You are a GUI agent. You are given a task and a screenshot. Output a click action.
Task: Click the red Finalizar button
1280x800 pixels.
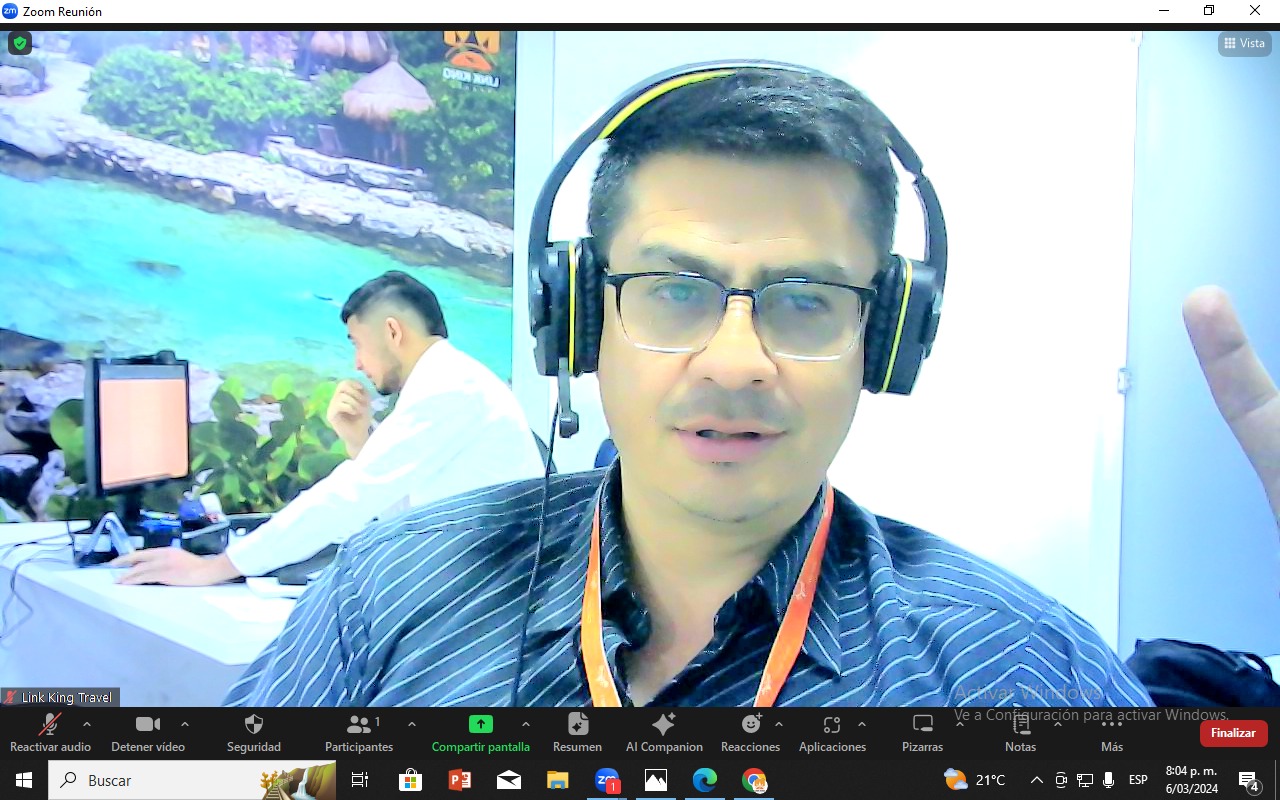1233,733
